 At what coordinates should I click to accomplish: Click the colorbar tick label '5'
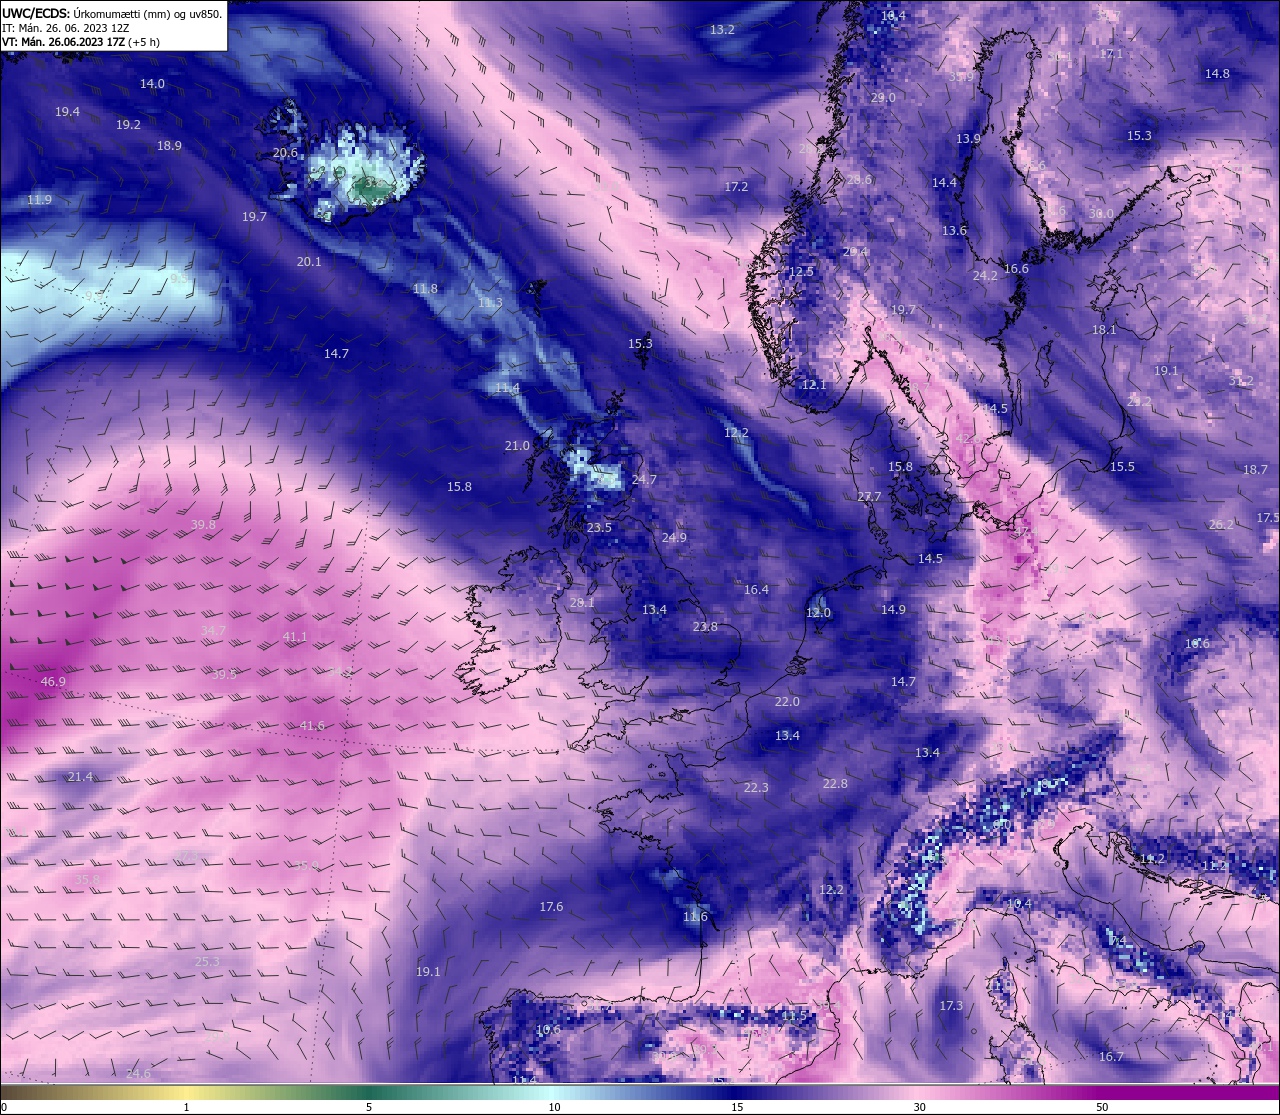(x=369, y=1107)
